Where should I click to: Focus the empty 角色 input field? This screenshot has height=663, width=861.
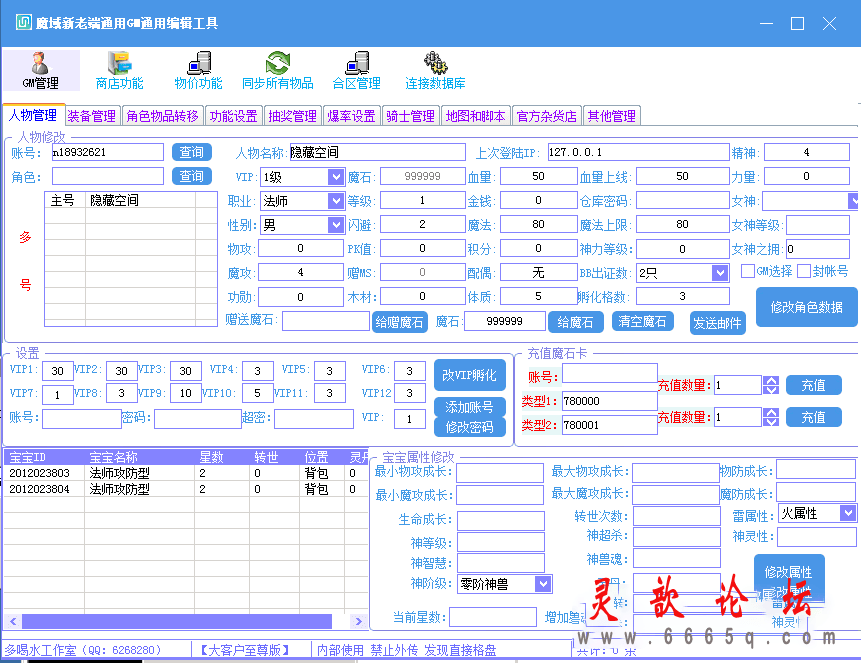tap(108, 176)
